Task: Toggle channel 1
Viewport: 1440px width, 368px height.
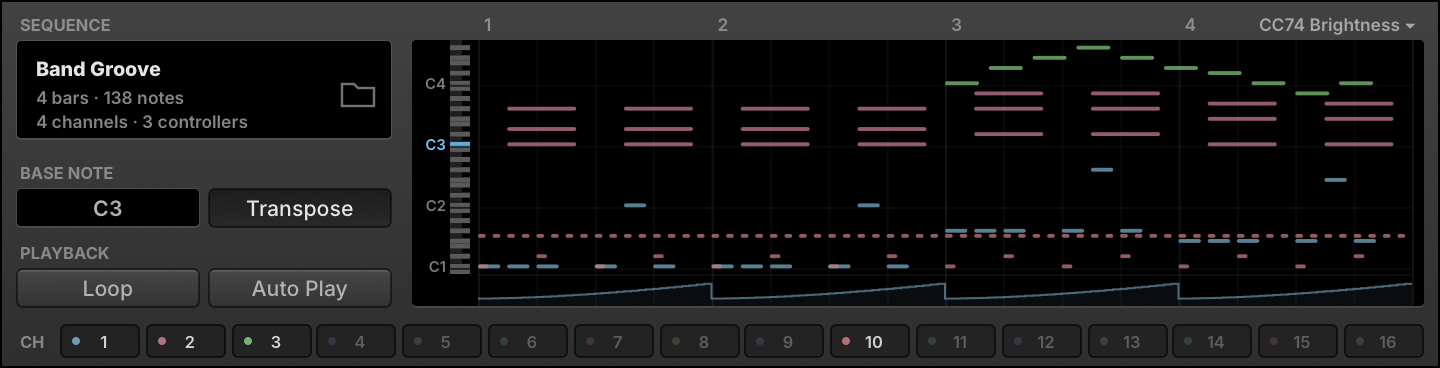Action: pos(99,341)
